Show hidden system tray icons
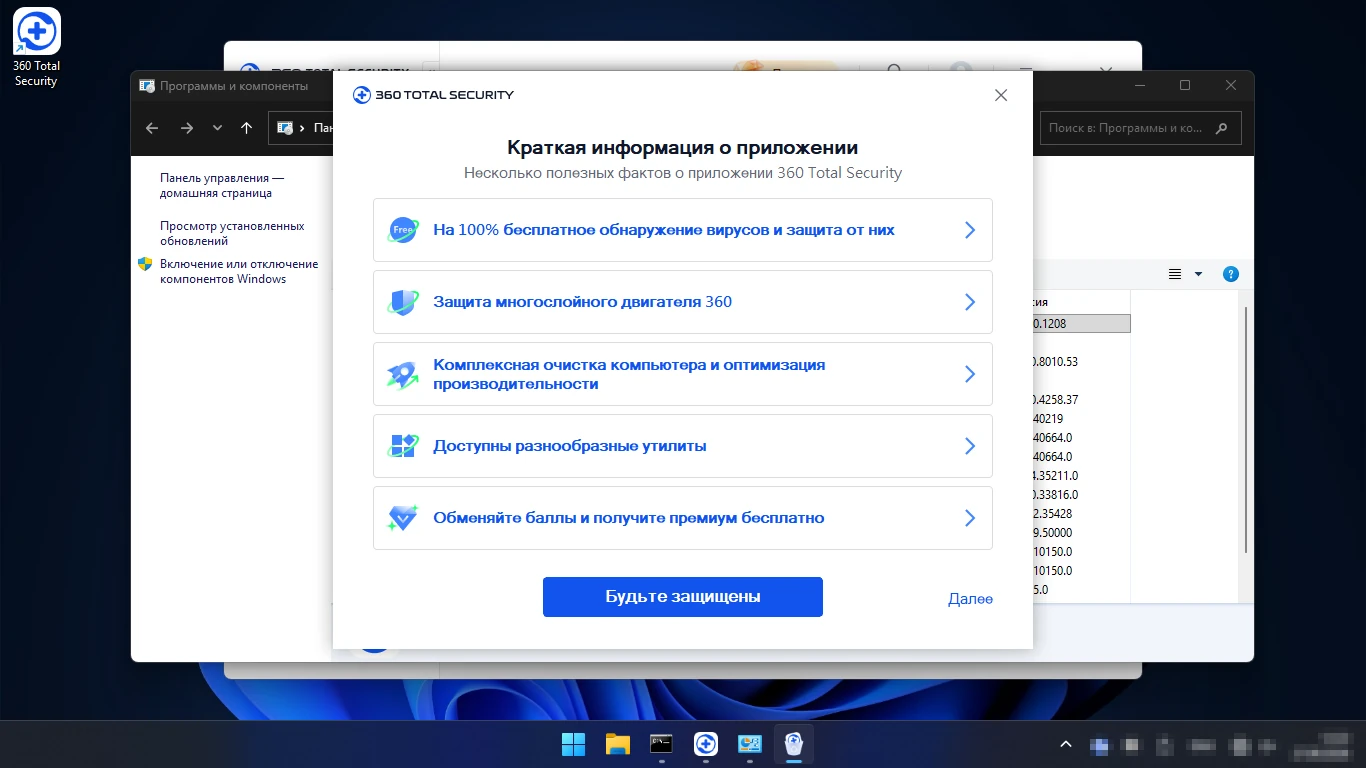This screenshot has width=1366, height=768. click(x=1066, y=744)
